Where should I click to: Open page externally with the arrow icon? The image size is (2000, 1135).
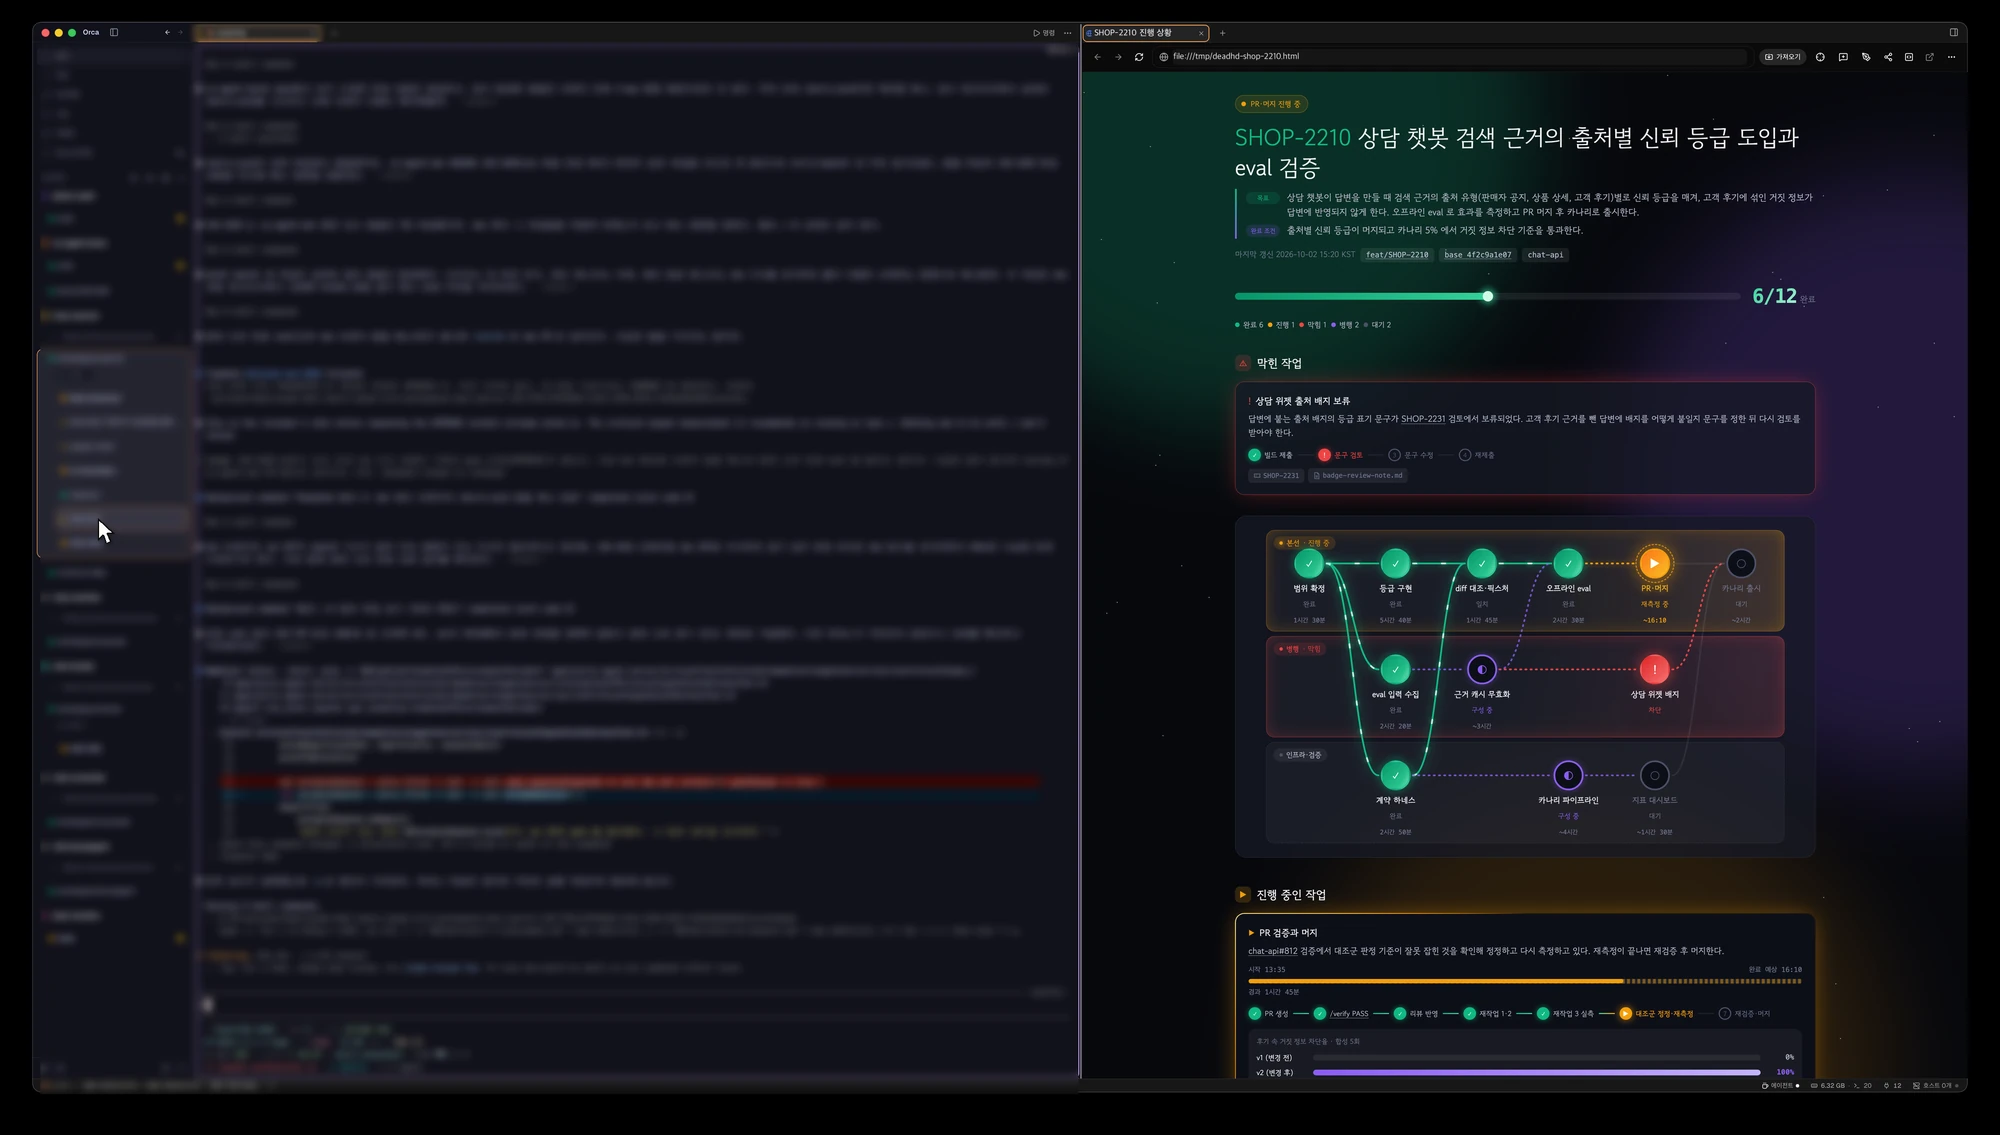[1930, 57]
